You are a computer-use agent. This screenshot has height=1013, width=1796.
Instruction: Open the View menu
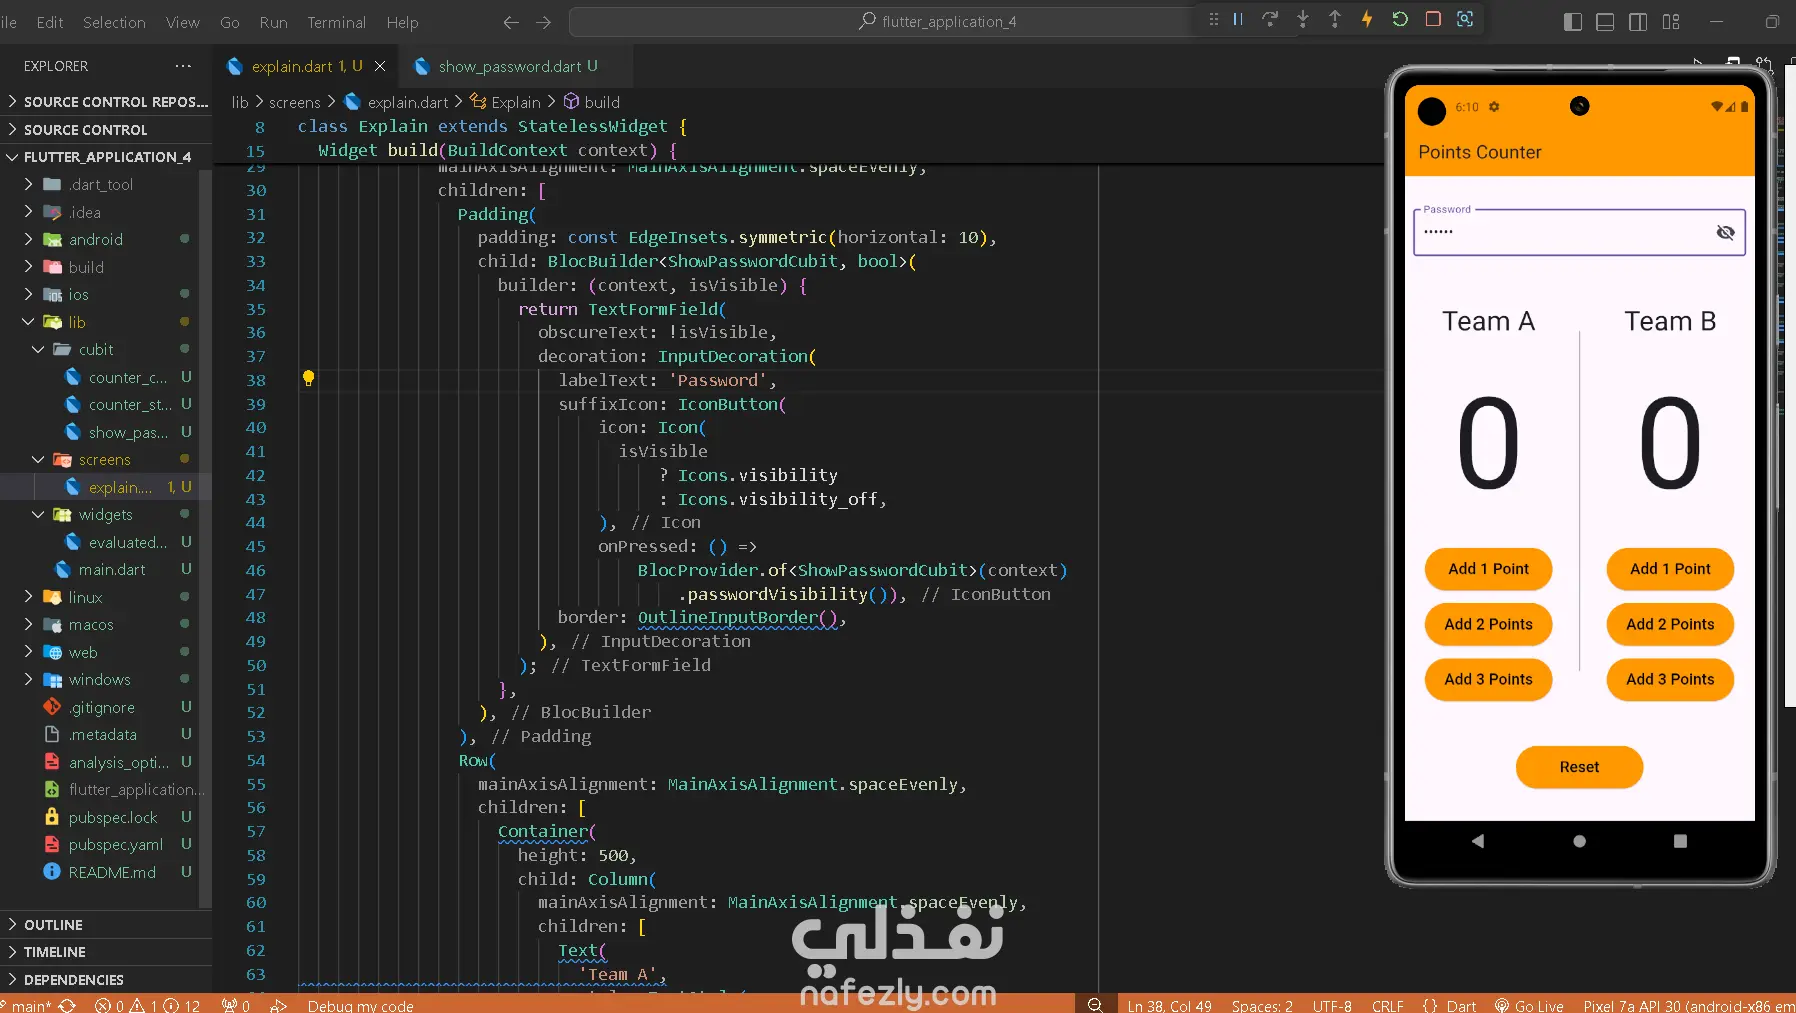(182, 22)
